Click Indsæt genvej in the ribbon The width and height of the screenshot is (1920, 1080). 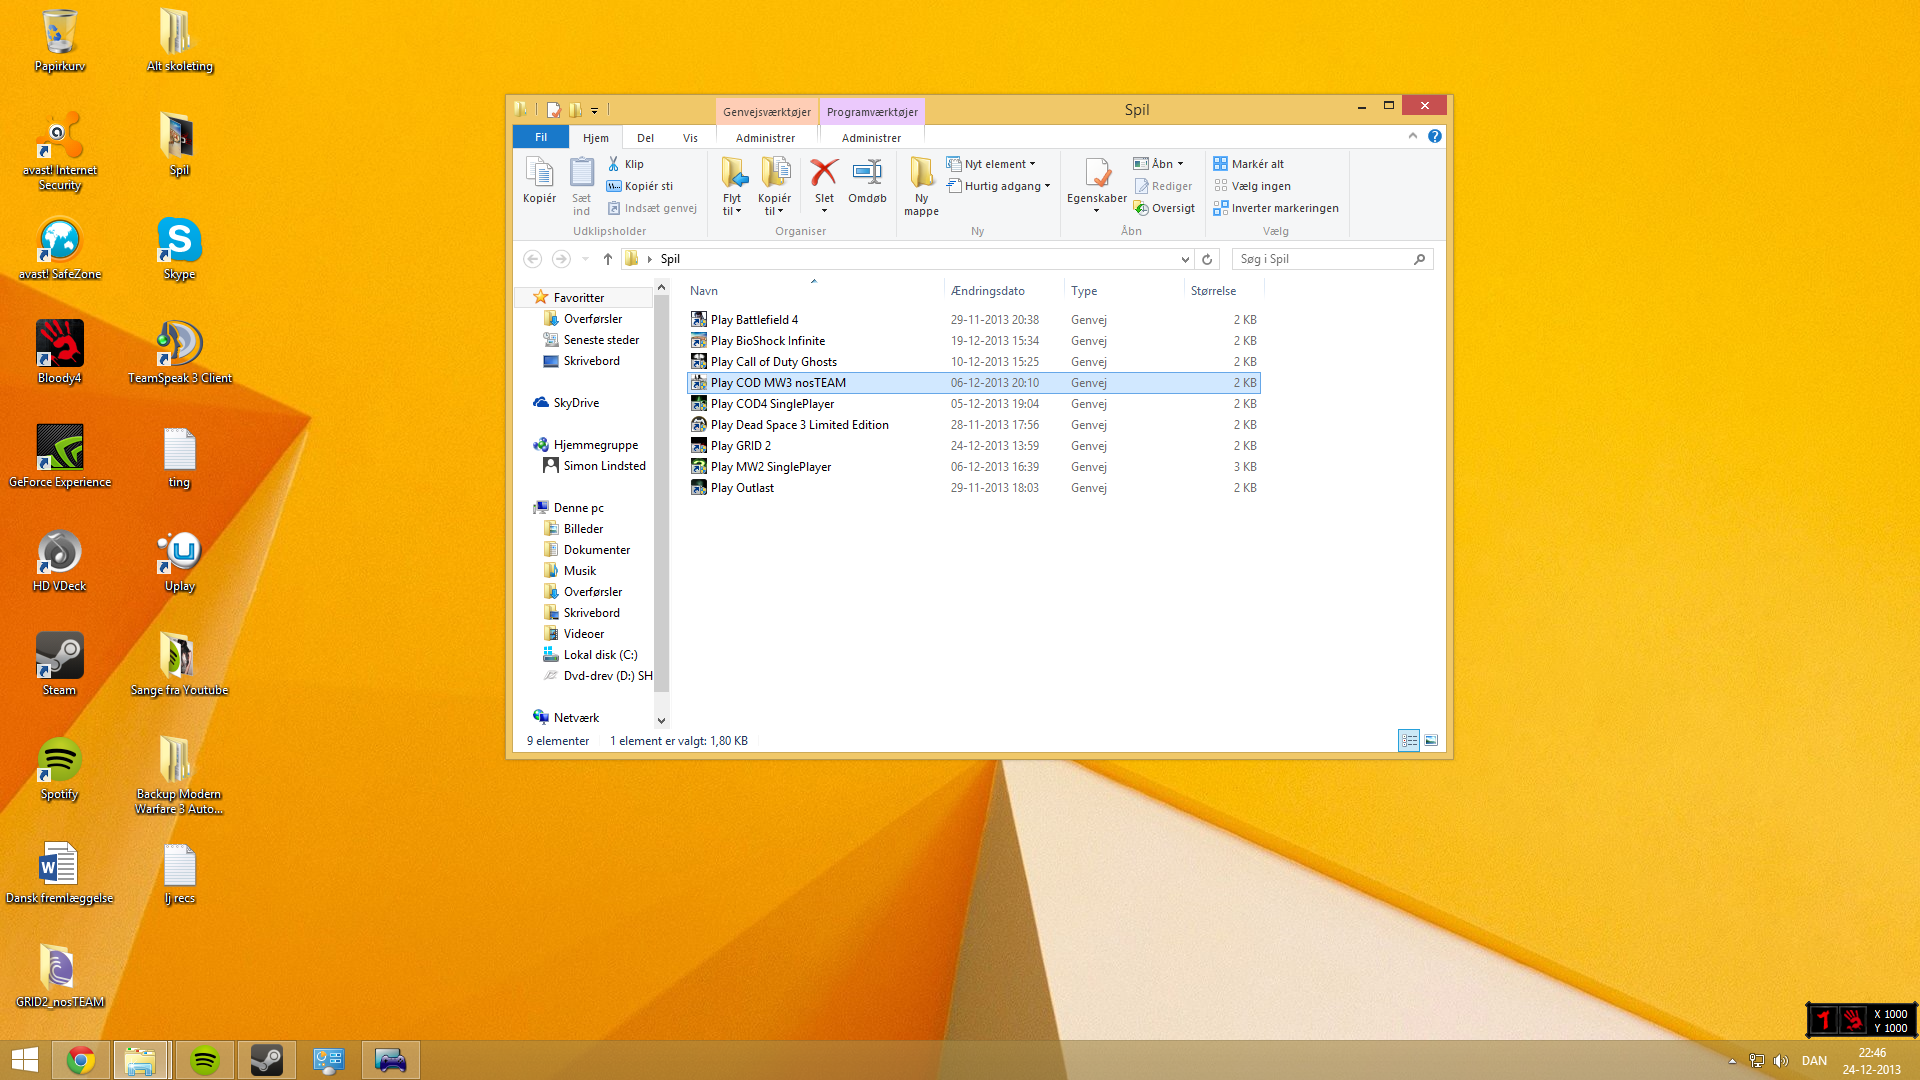coord(652,208)
